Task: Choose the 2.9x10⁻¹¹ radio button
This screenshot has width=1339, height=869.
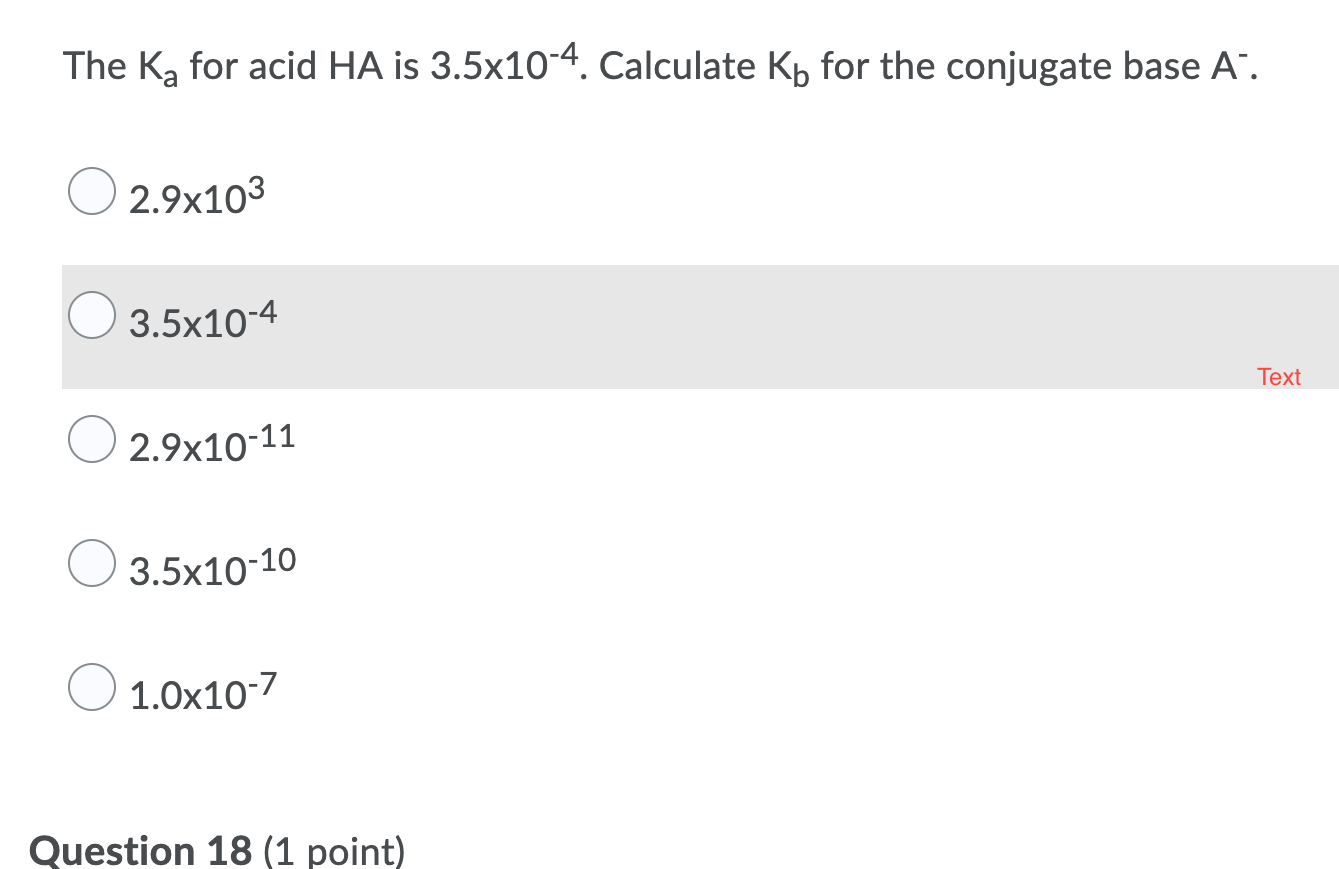Action: [91, 439]
